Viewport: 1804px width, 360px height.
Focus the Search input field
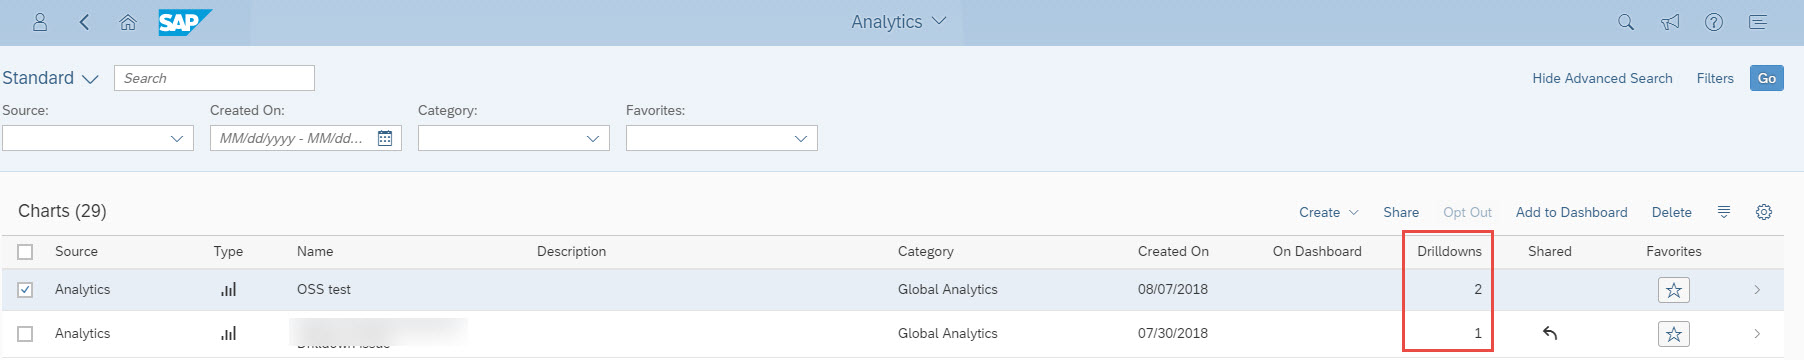coord(215,78)
